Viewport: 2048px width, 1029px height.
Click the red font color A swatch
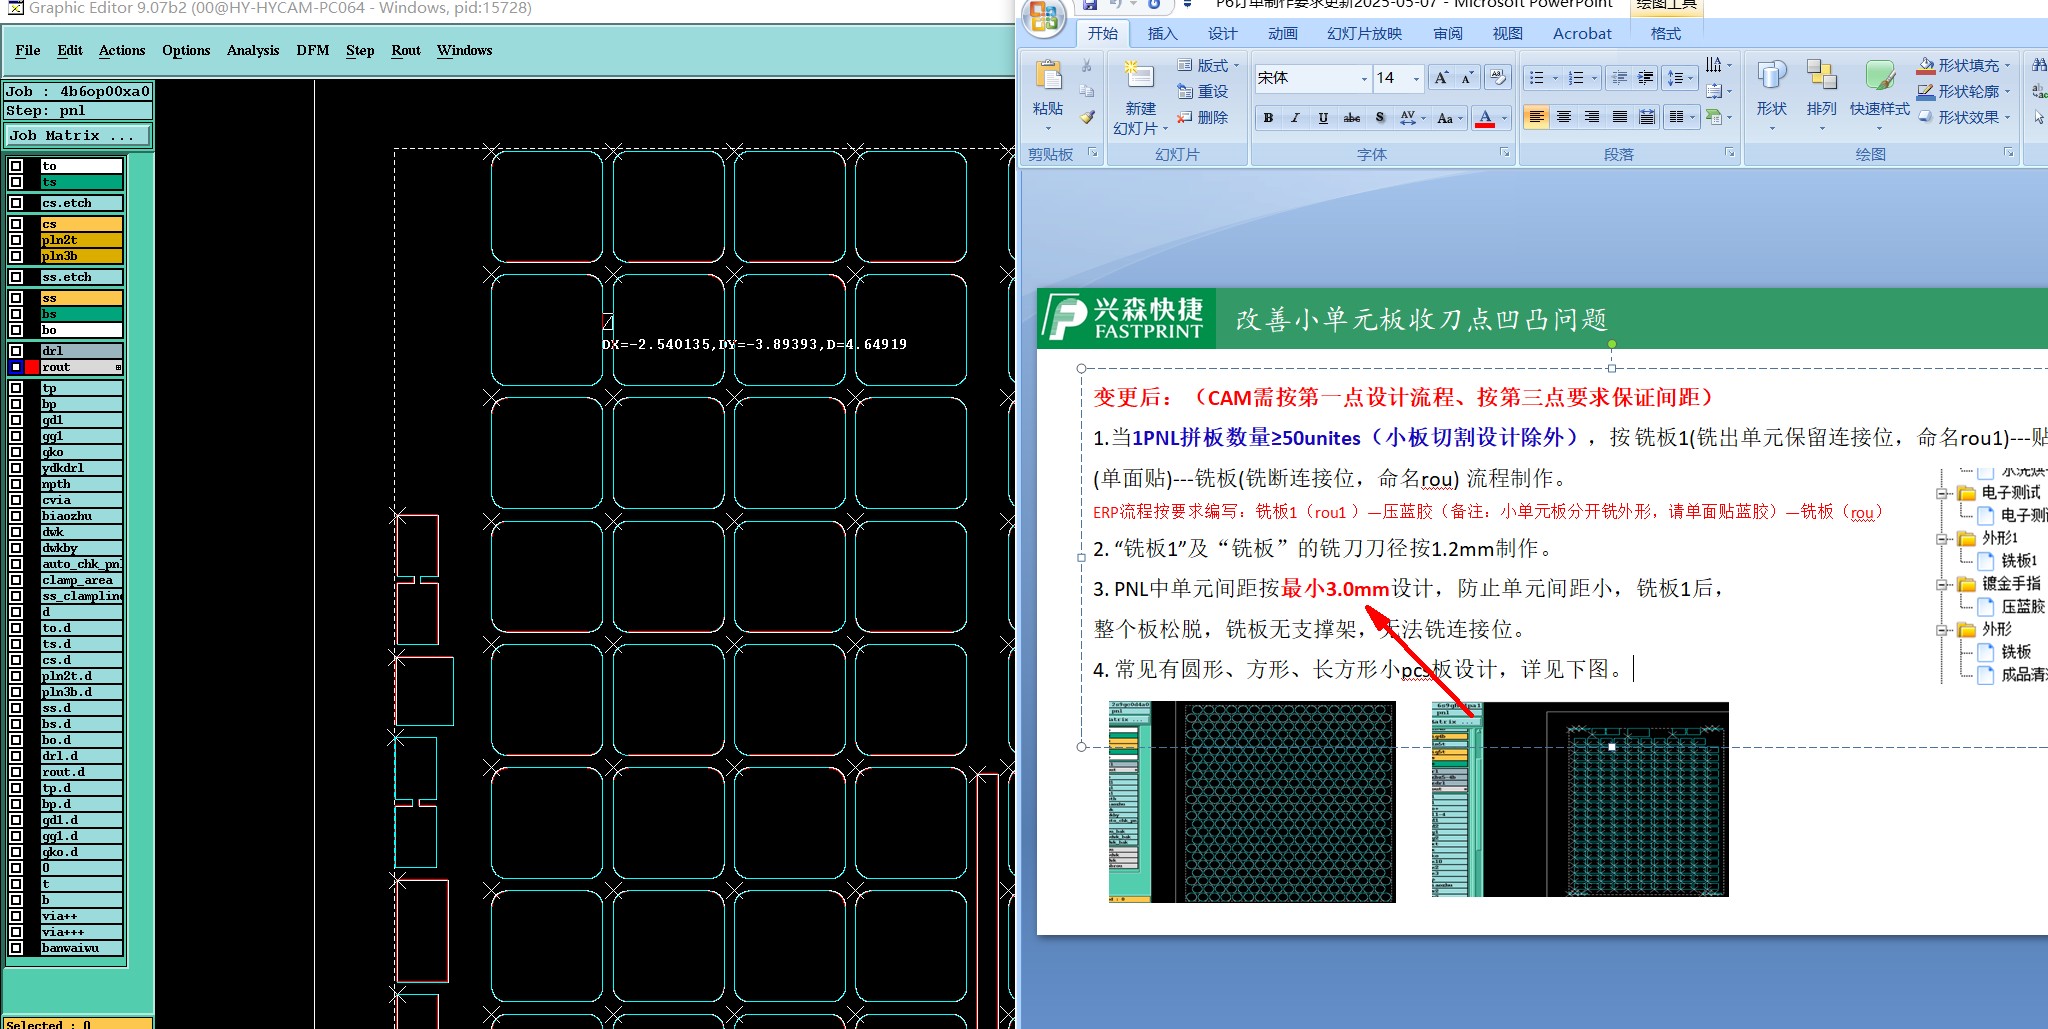1485,118
